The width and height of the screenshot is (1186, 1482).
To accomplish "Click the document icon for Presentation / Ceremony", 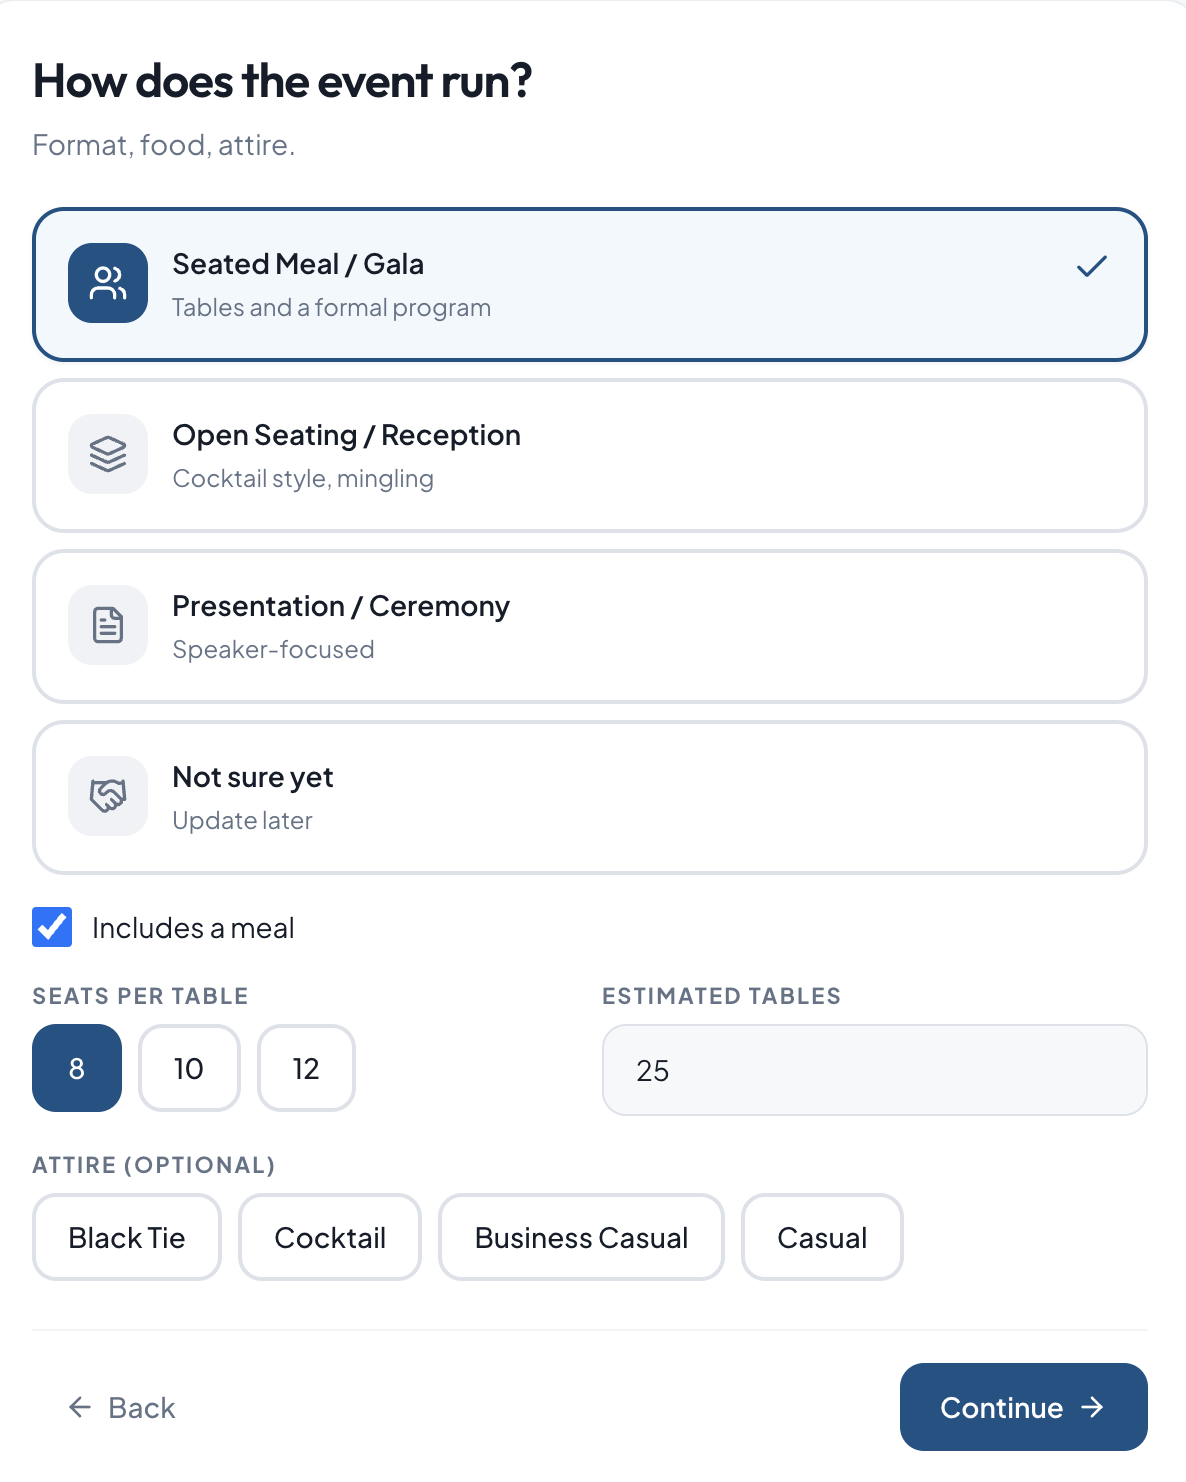I will click(108, 625).
